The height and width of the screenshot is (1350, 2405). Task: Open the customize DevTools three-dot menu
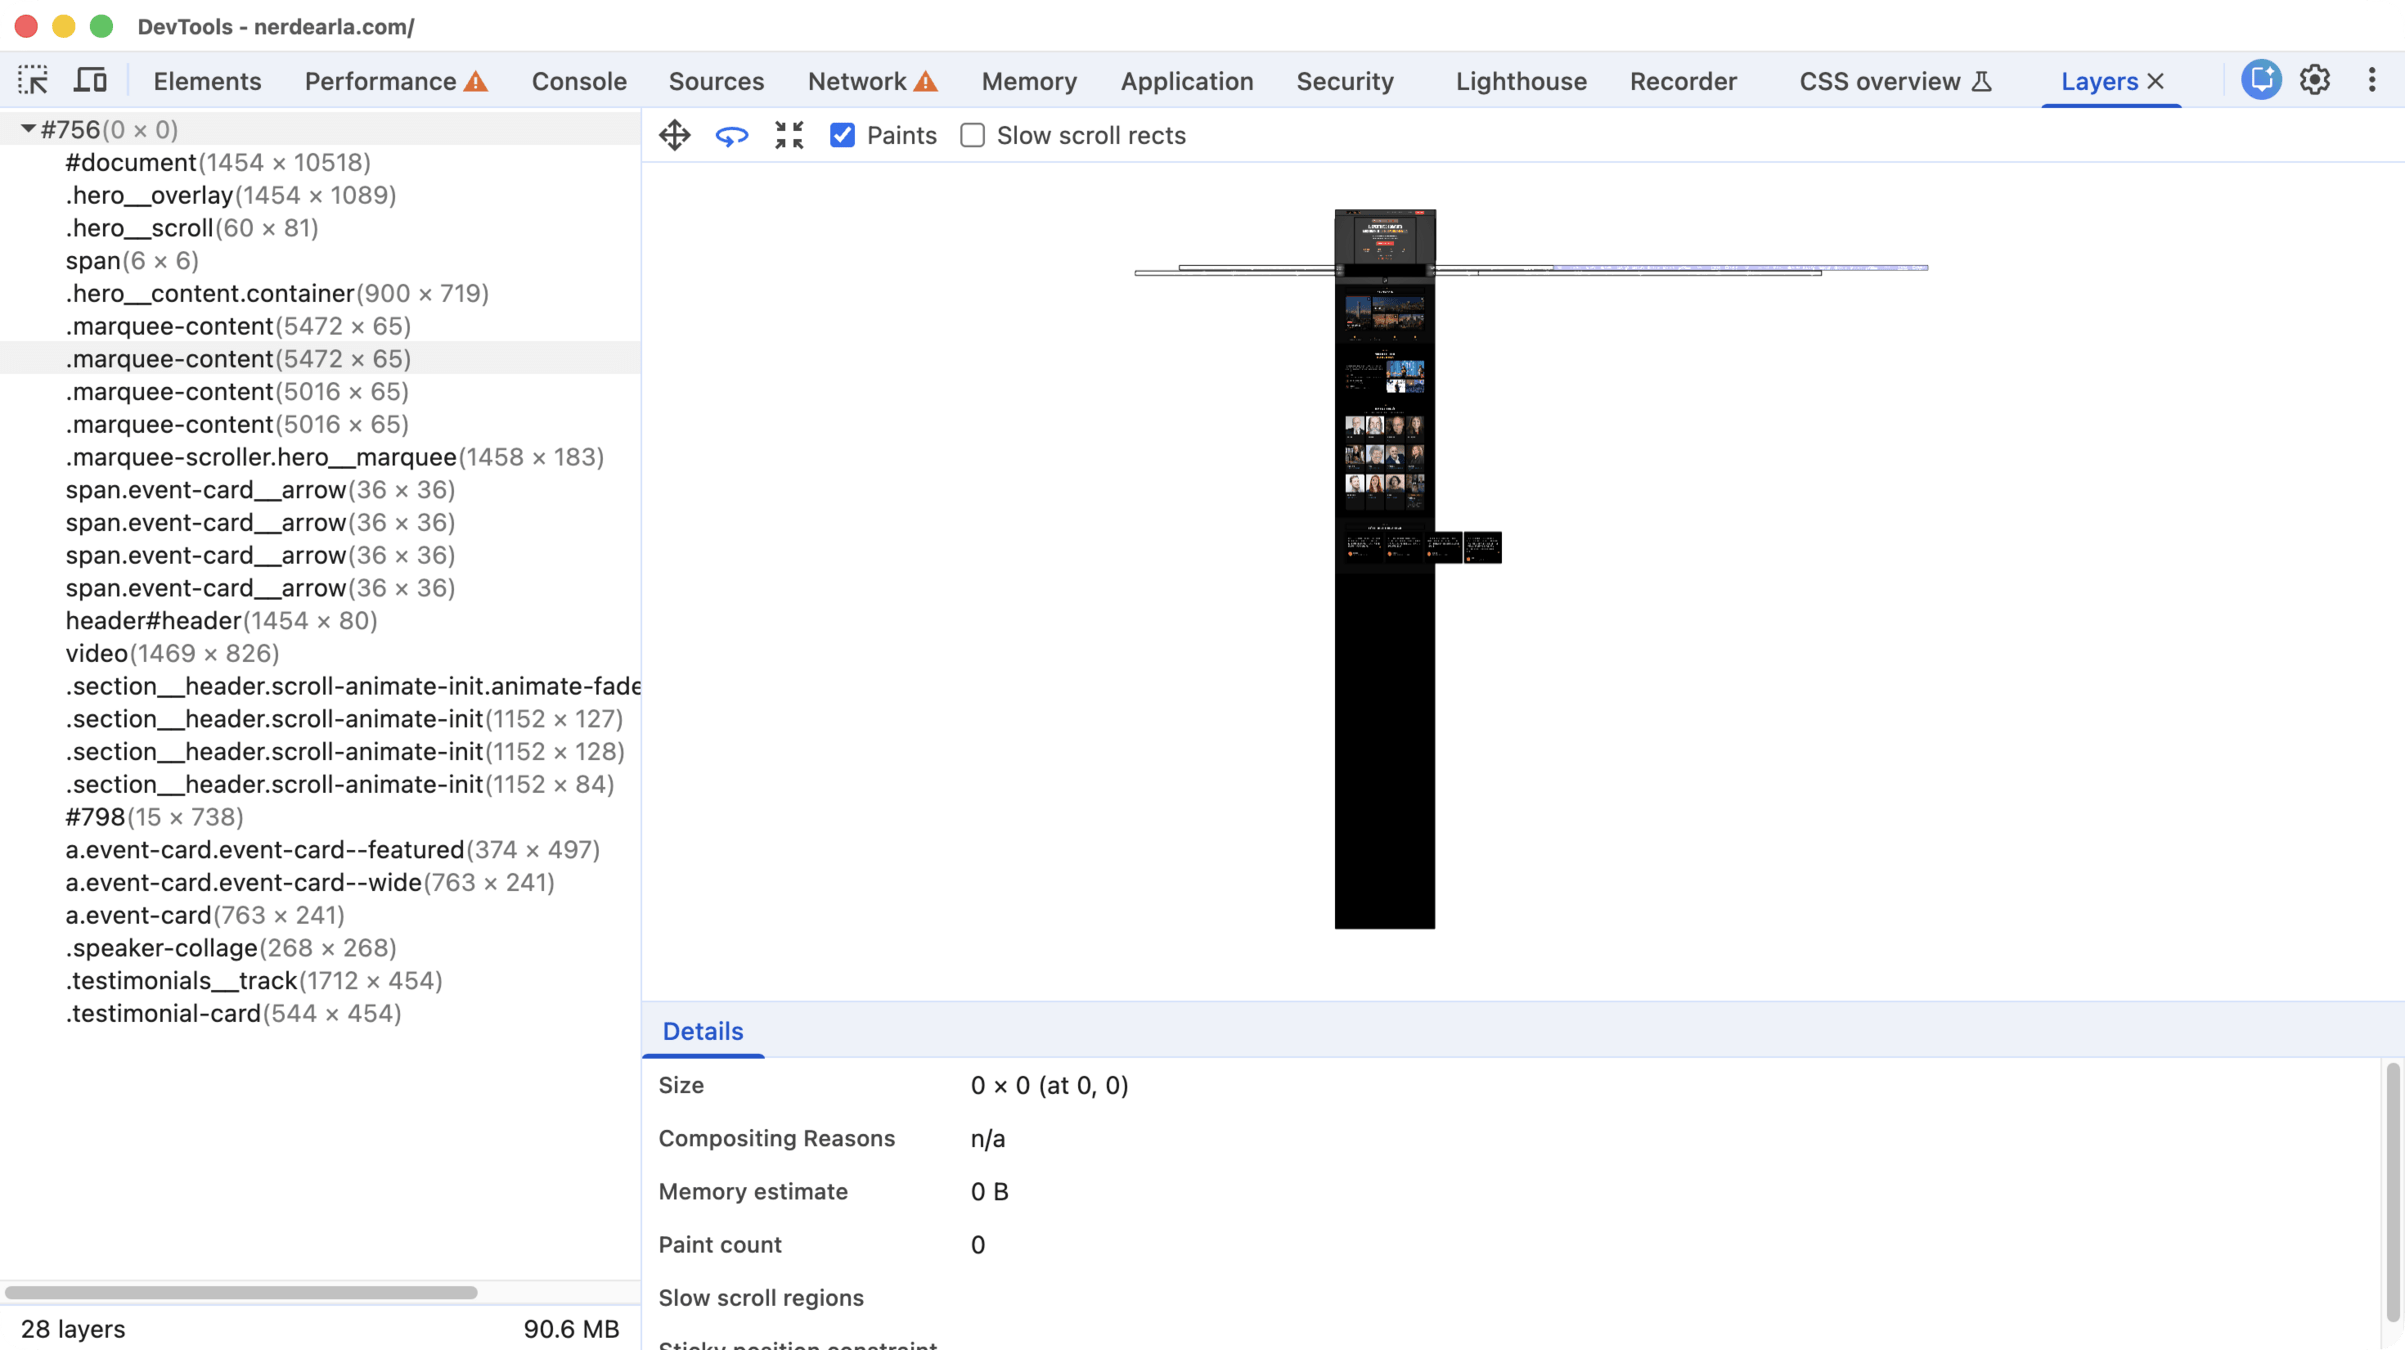pos(2372,80)
